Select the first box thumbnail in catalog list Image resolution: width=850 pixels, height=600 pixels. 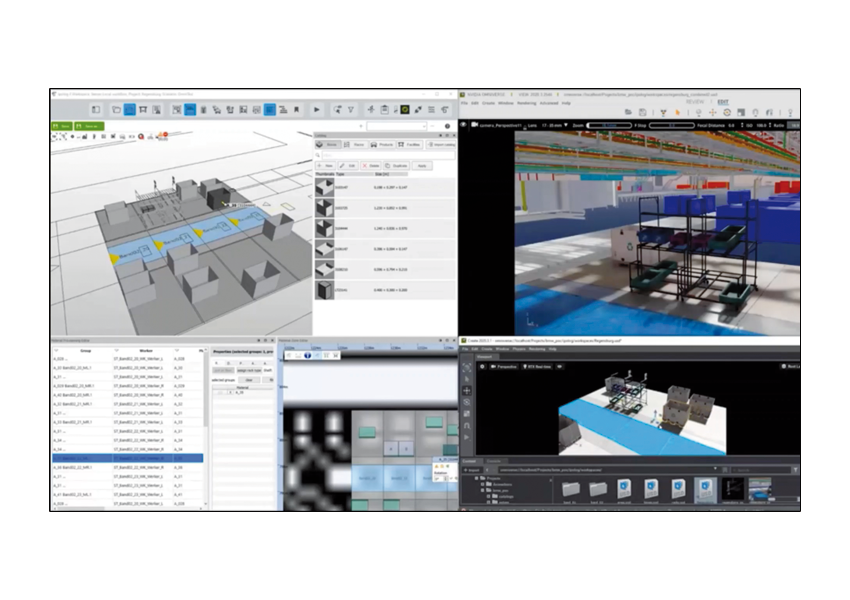[x=325, y=188]
